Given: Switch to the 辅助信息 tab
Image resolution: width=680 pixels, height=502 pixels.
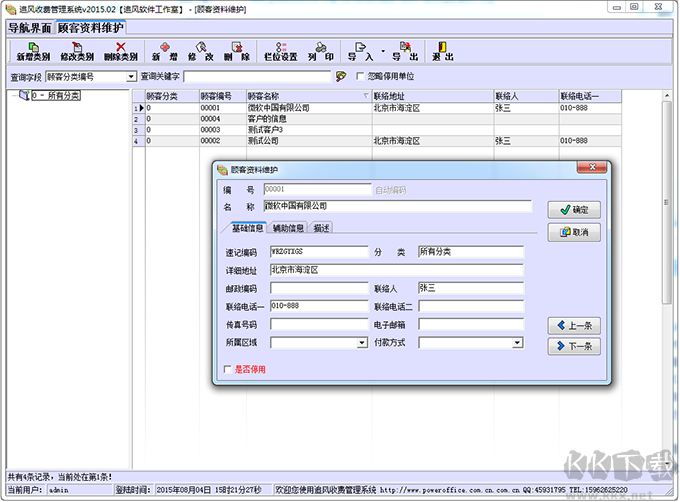Looking at the screenshot, I should [x=288, y=228].
